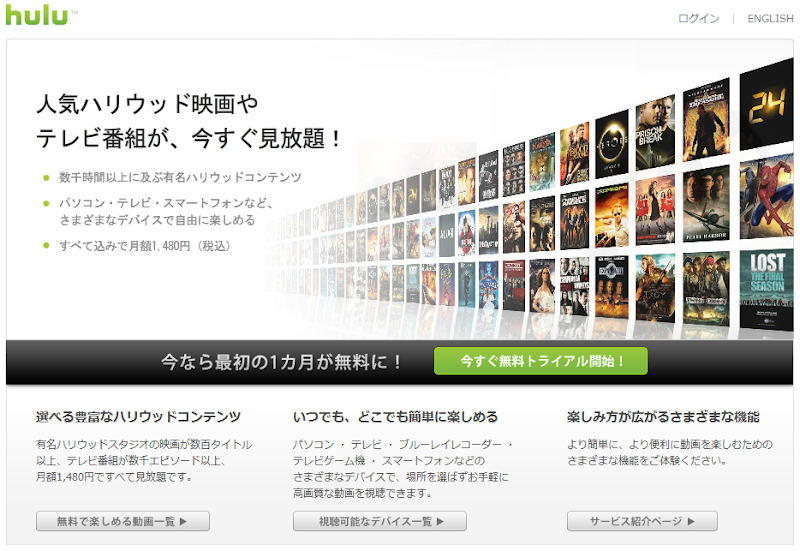The width and height of the screenshot is (800, 551).
Task: Click paragraph text 月額1,480円ですべて見放題です
Action: (x=114, y=477)
